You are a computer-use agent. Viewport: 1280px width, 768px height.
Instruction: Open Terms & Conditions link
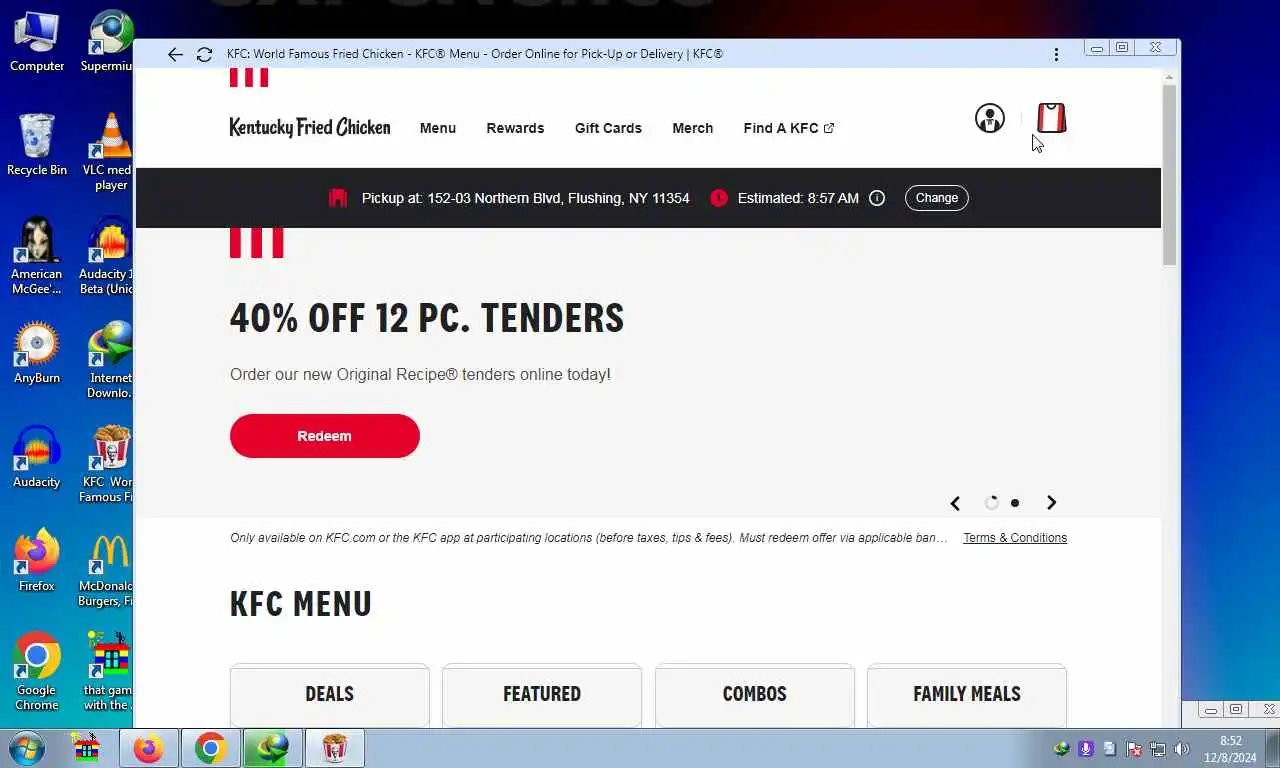[1015, 538]
